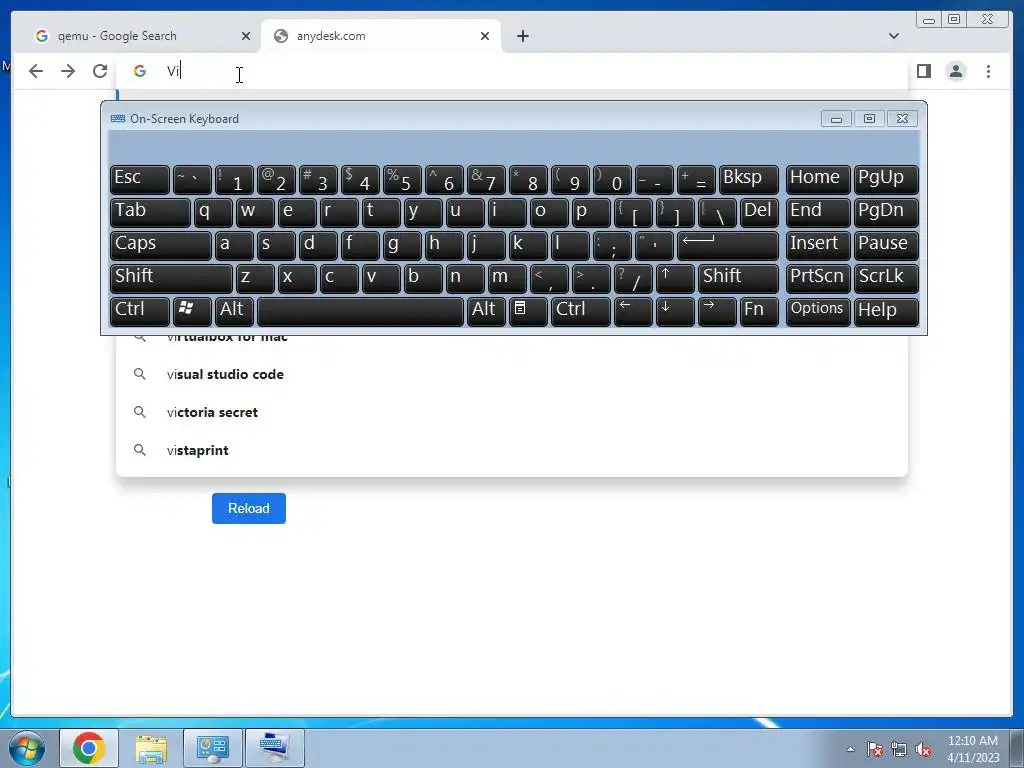
Task: Tap the Del key
Action: 759,212
